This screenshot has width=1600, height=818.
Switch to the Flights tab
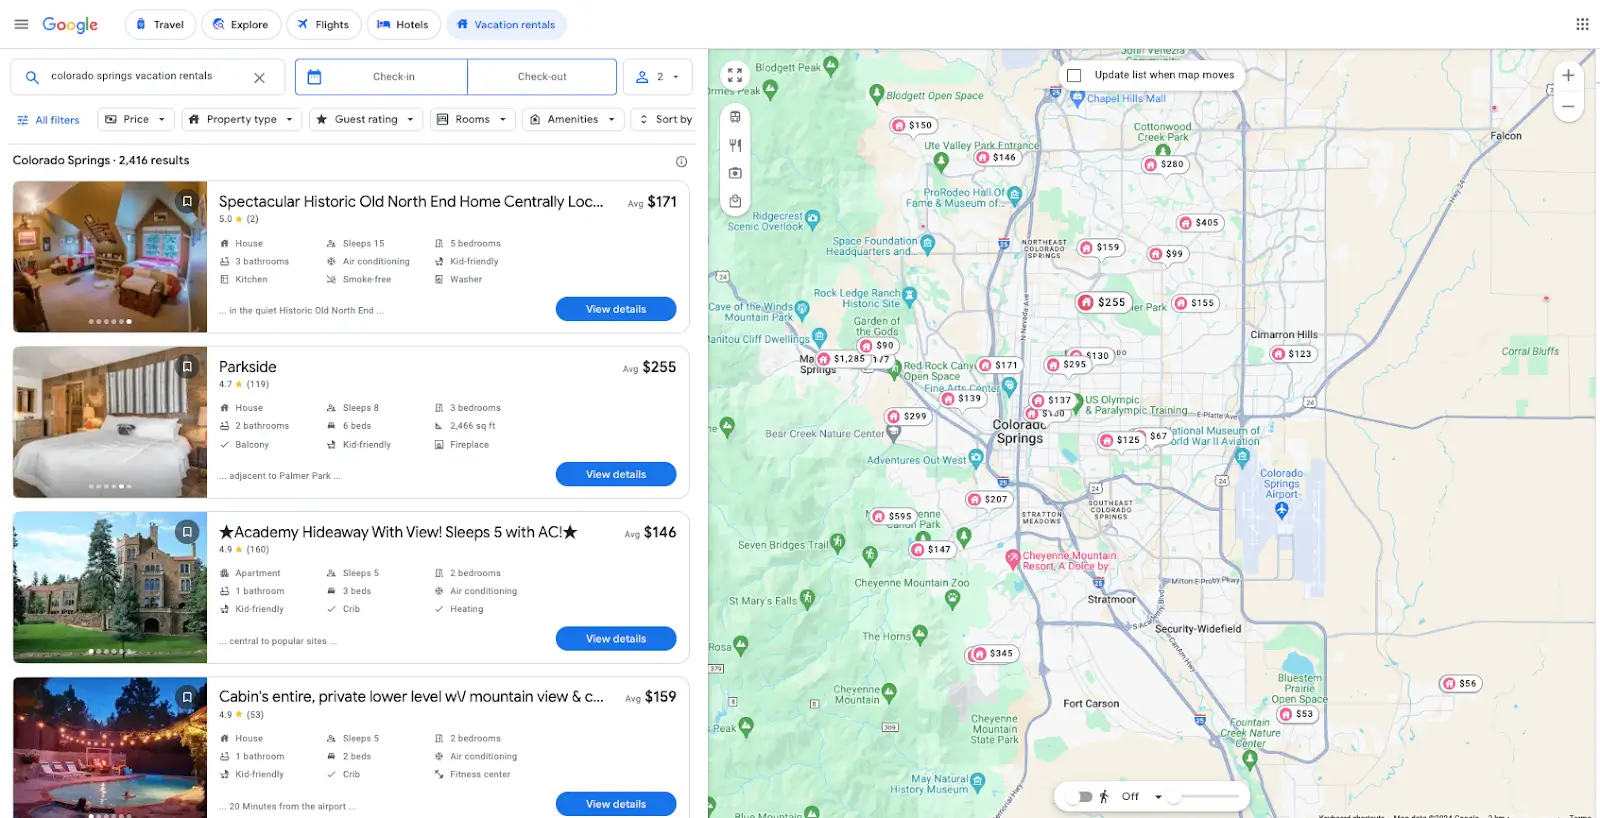click(323, 24)
